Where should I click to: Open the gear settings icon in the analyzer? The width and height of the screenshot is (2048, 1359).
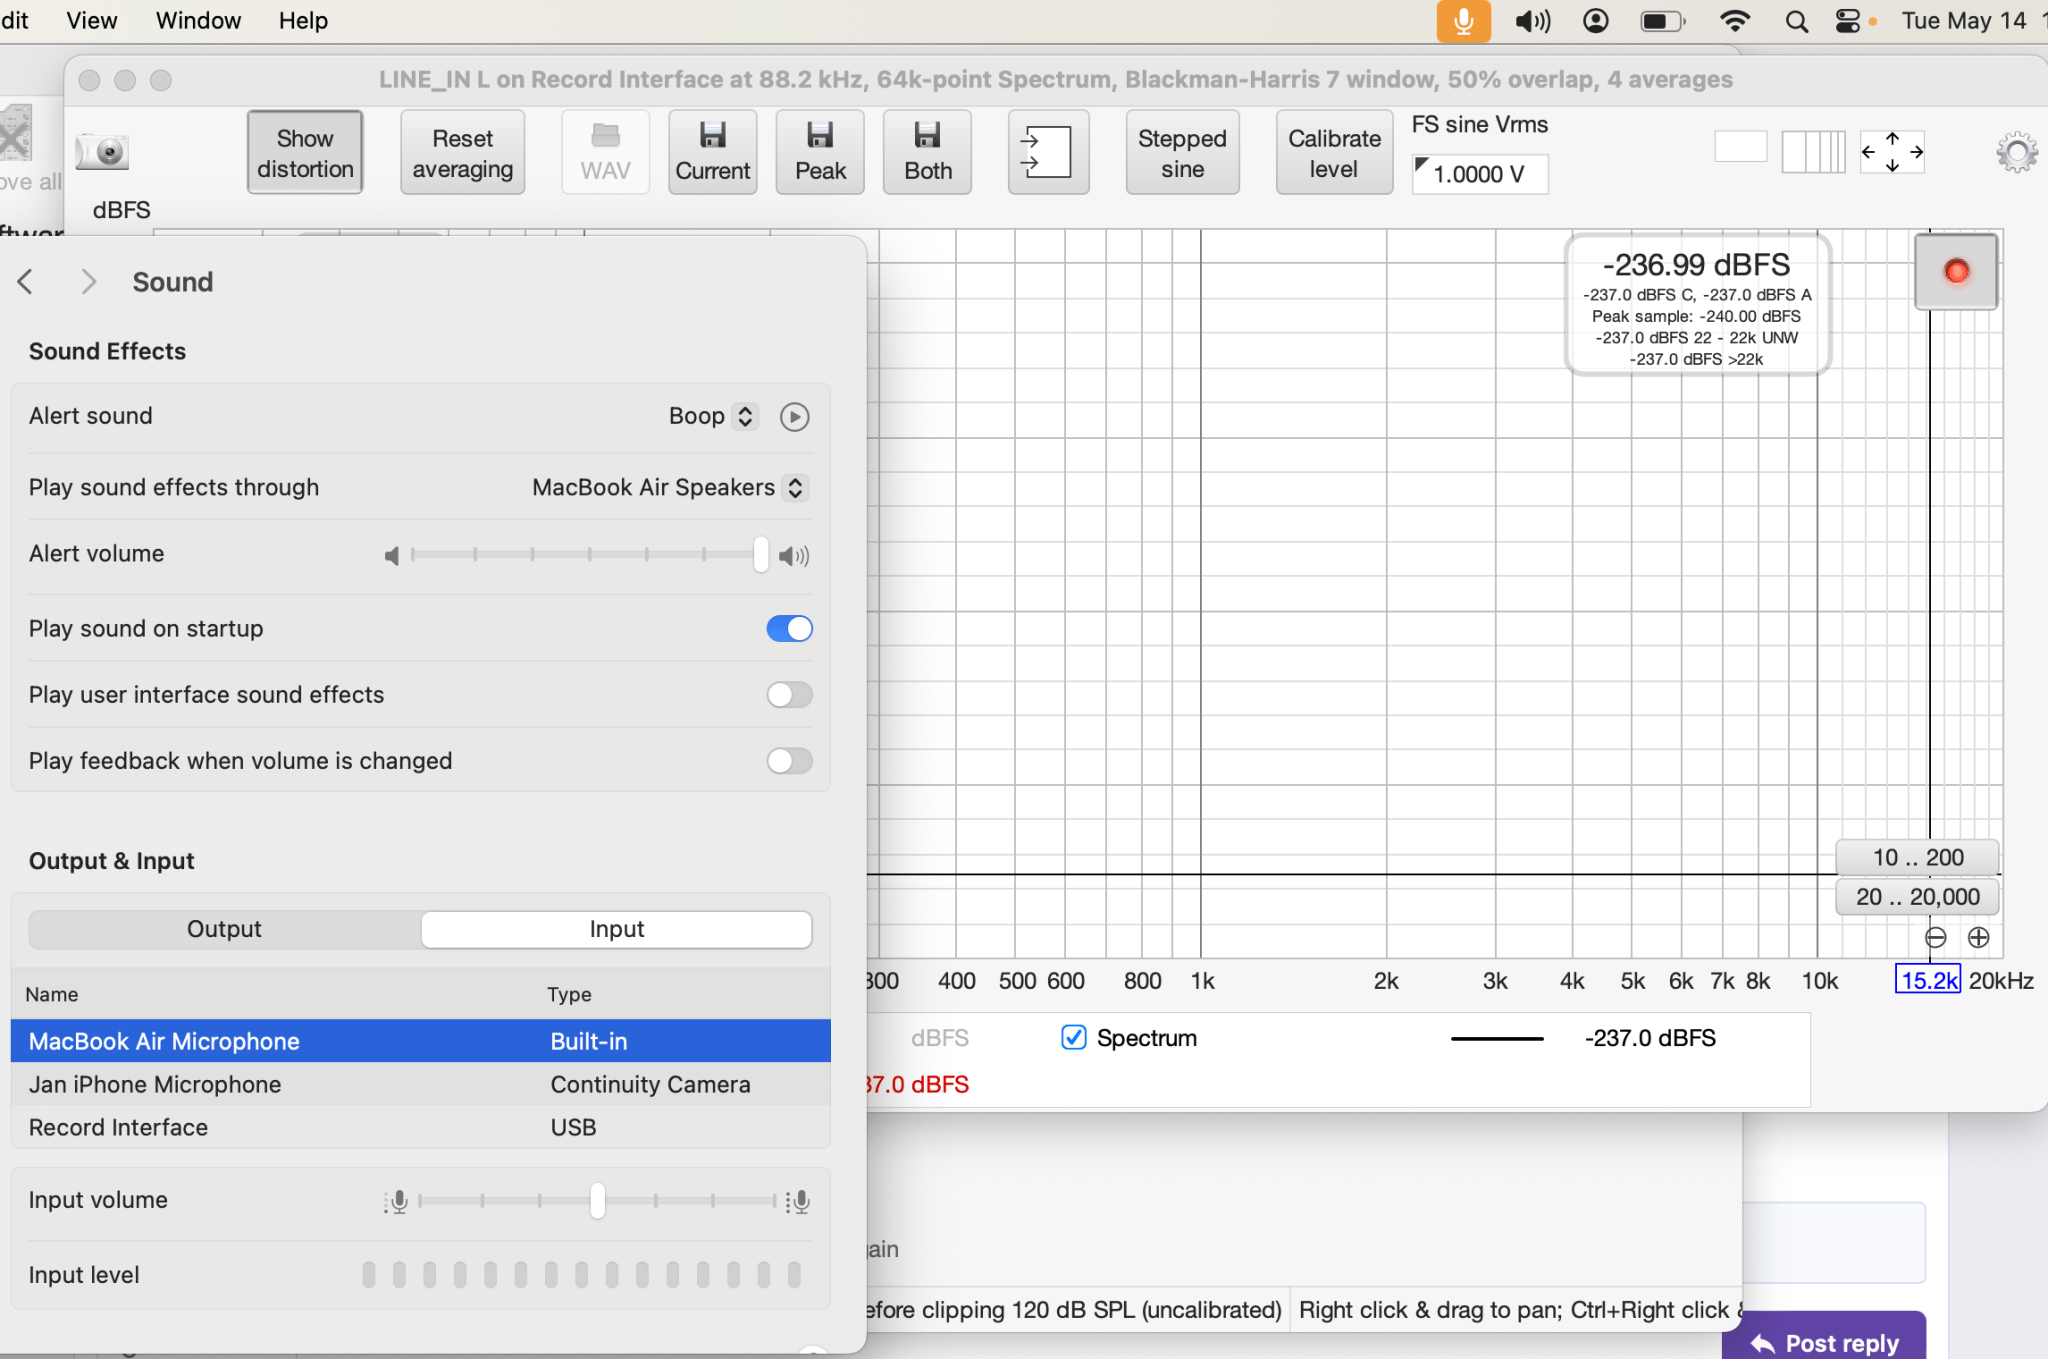(x=2016, y=152)
